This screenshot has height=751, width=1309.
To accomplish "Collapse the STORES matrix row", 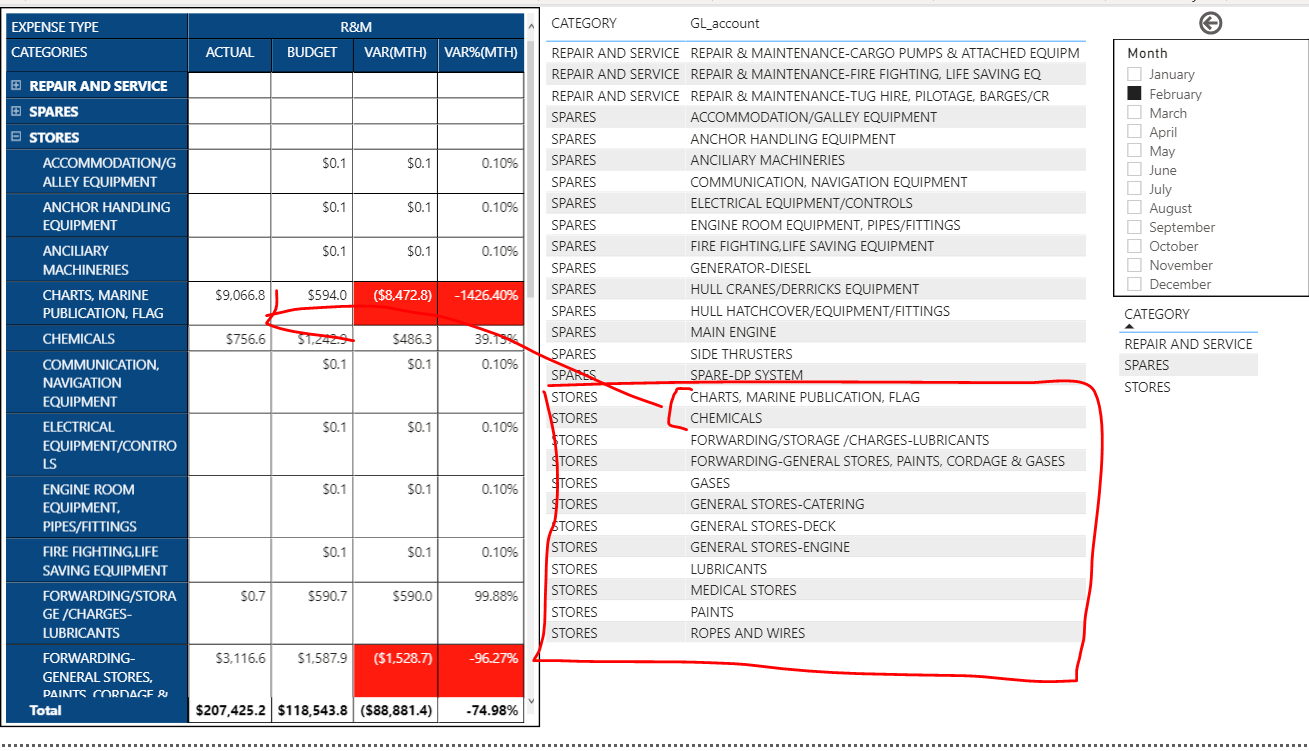I will 16,137.
